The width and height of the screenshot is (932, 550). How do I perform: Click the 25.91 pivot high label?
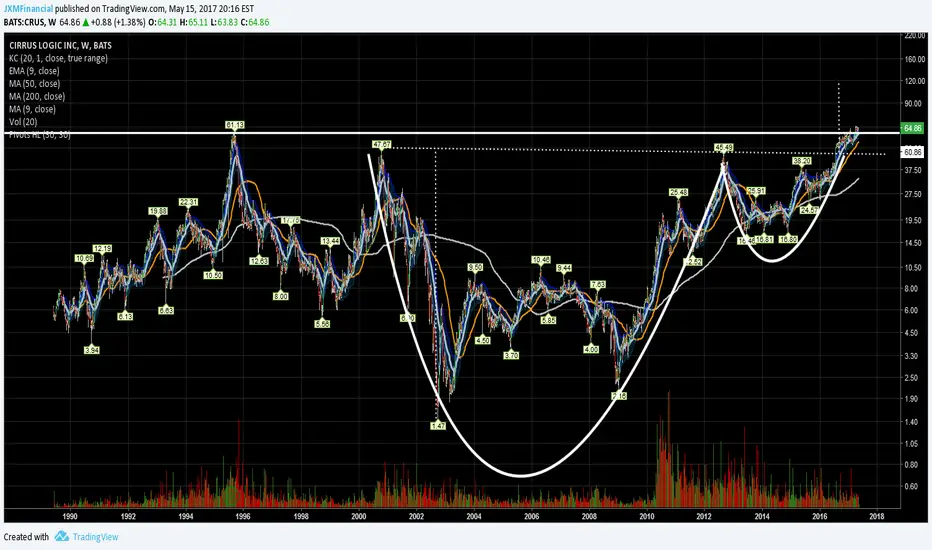click(755, 191)
